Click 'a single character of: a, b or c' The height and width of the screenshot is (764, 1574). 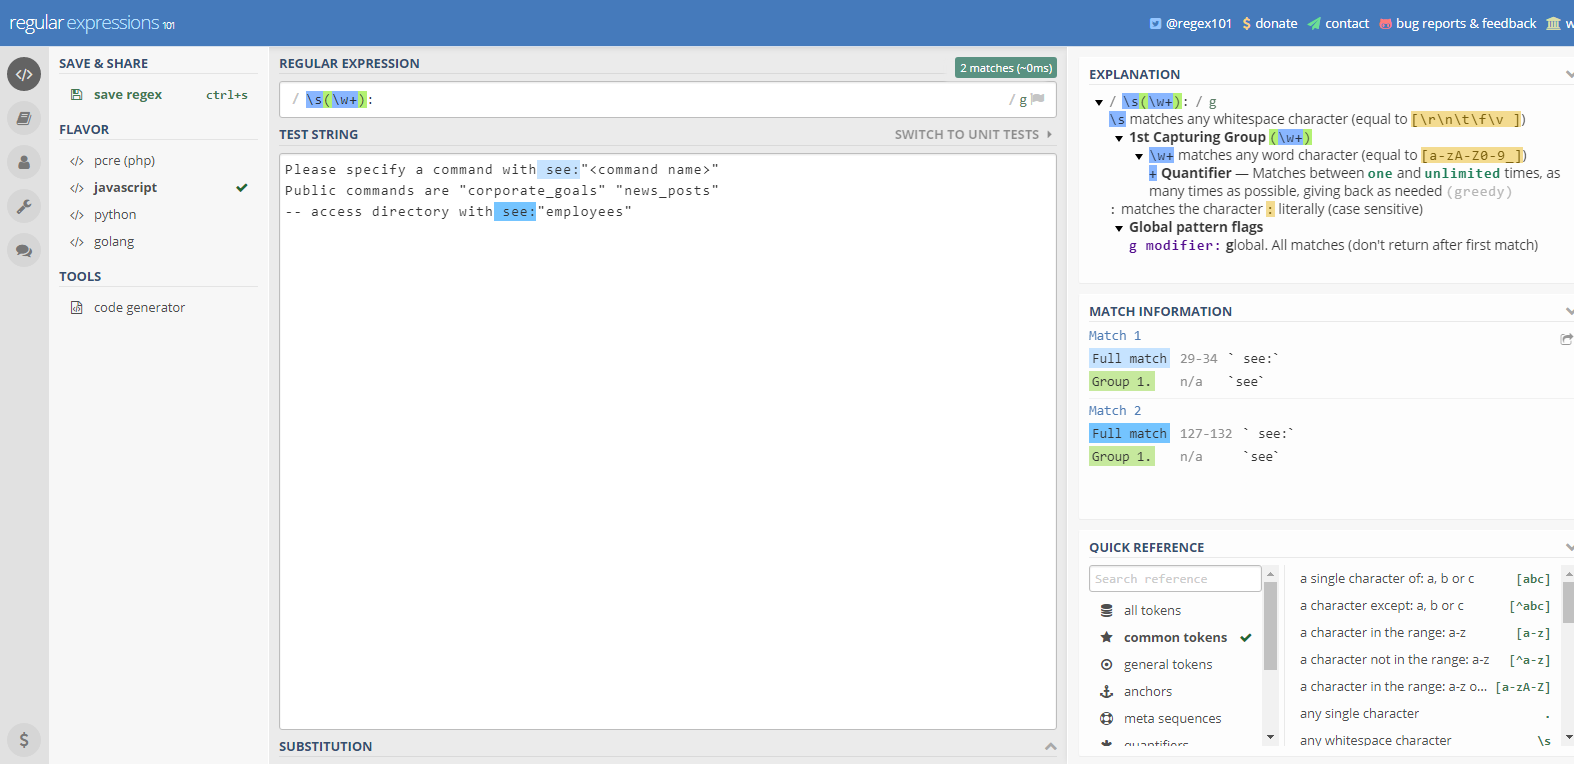click(x=1387, y=579)
